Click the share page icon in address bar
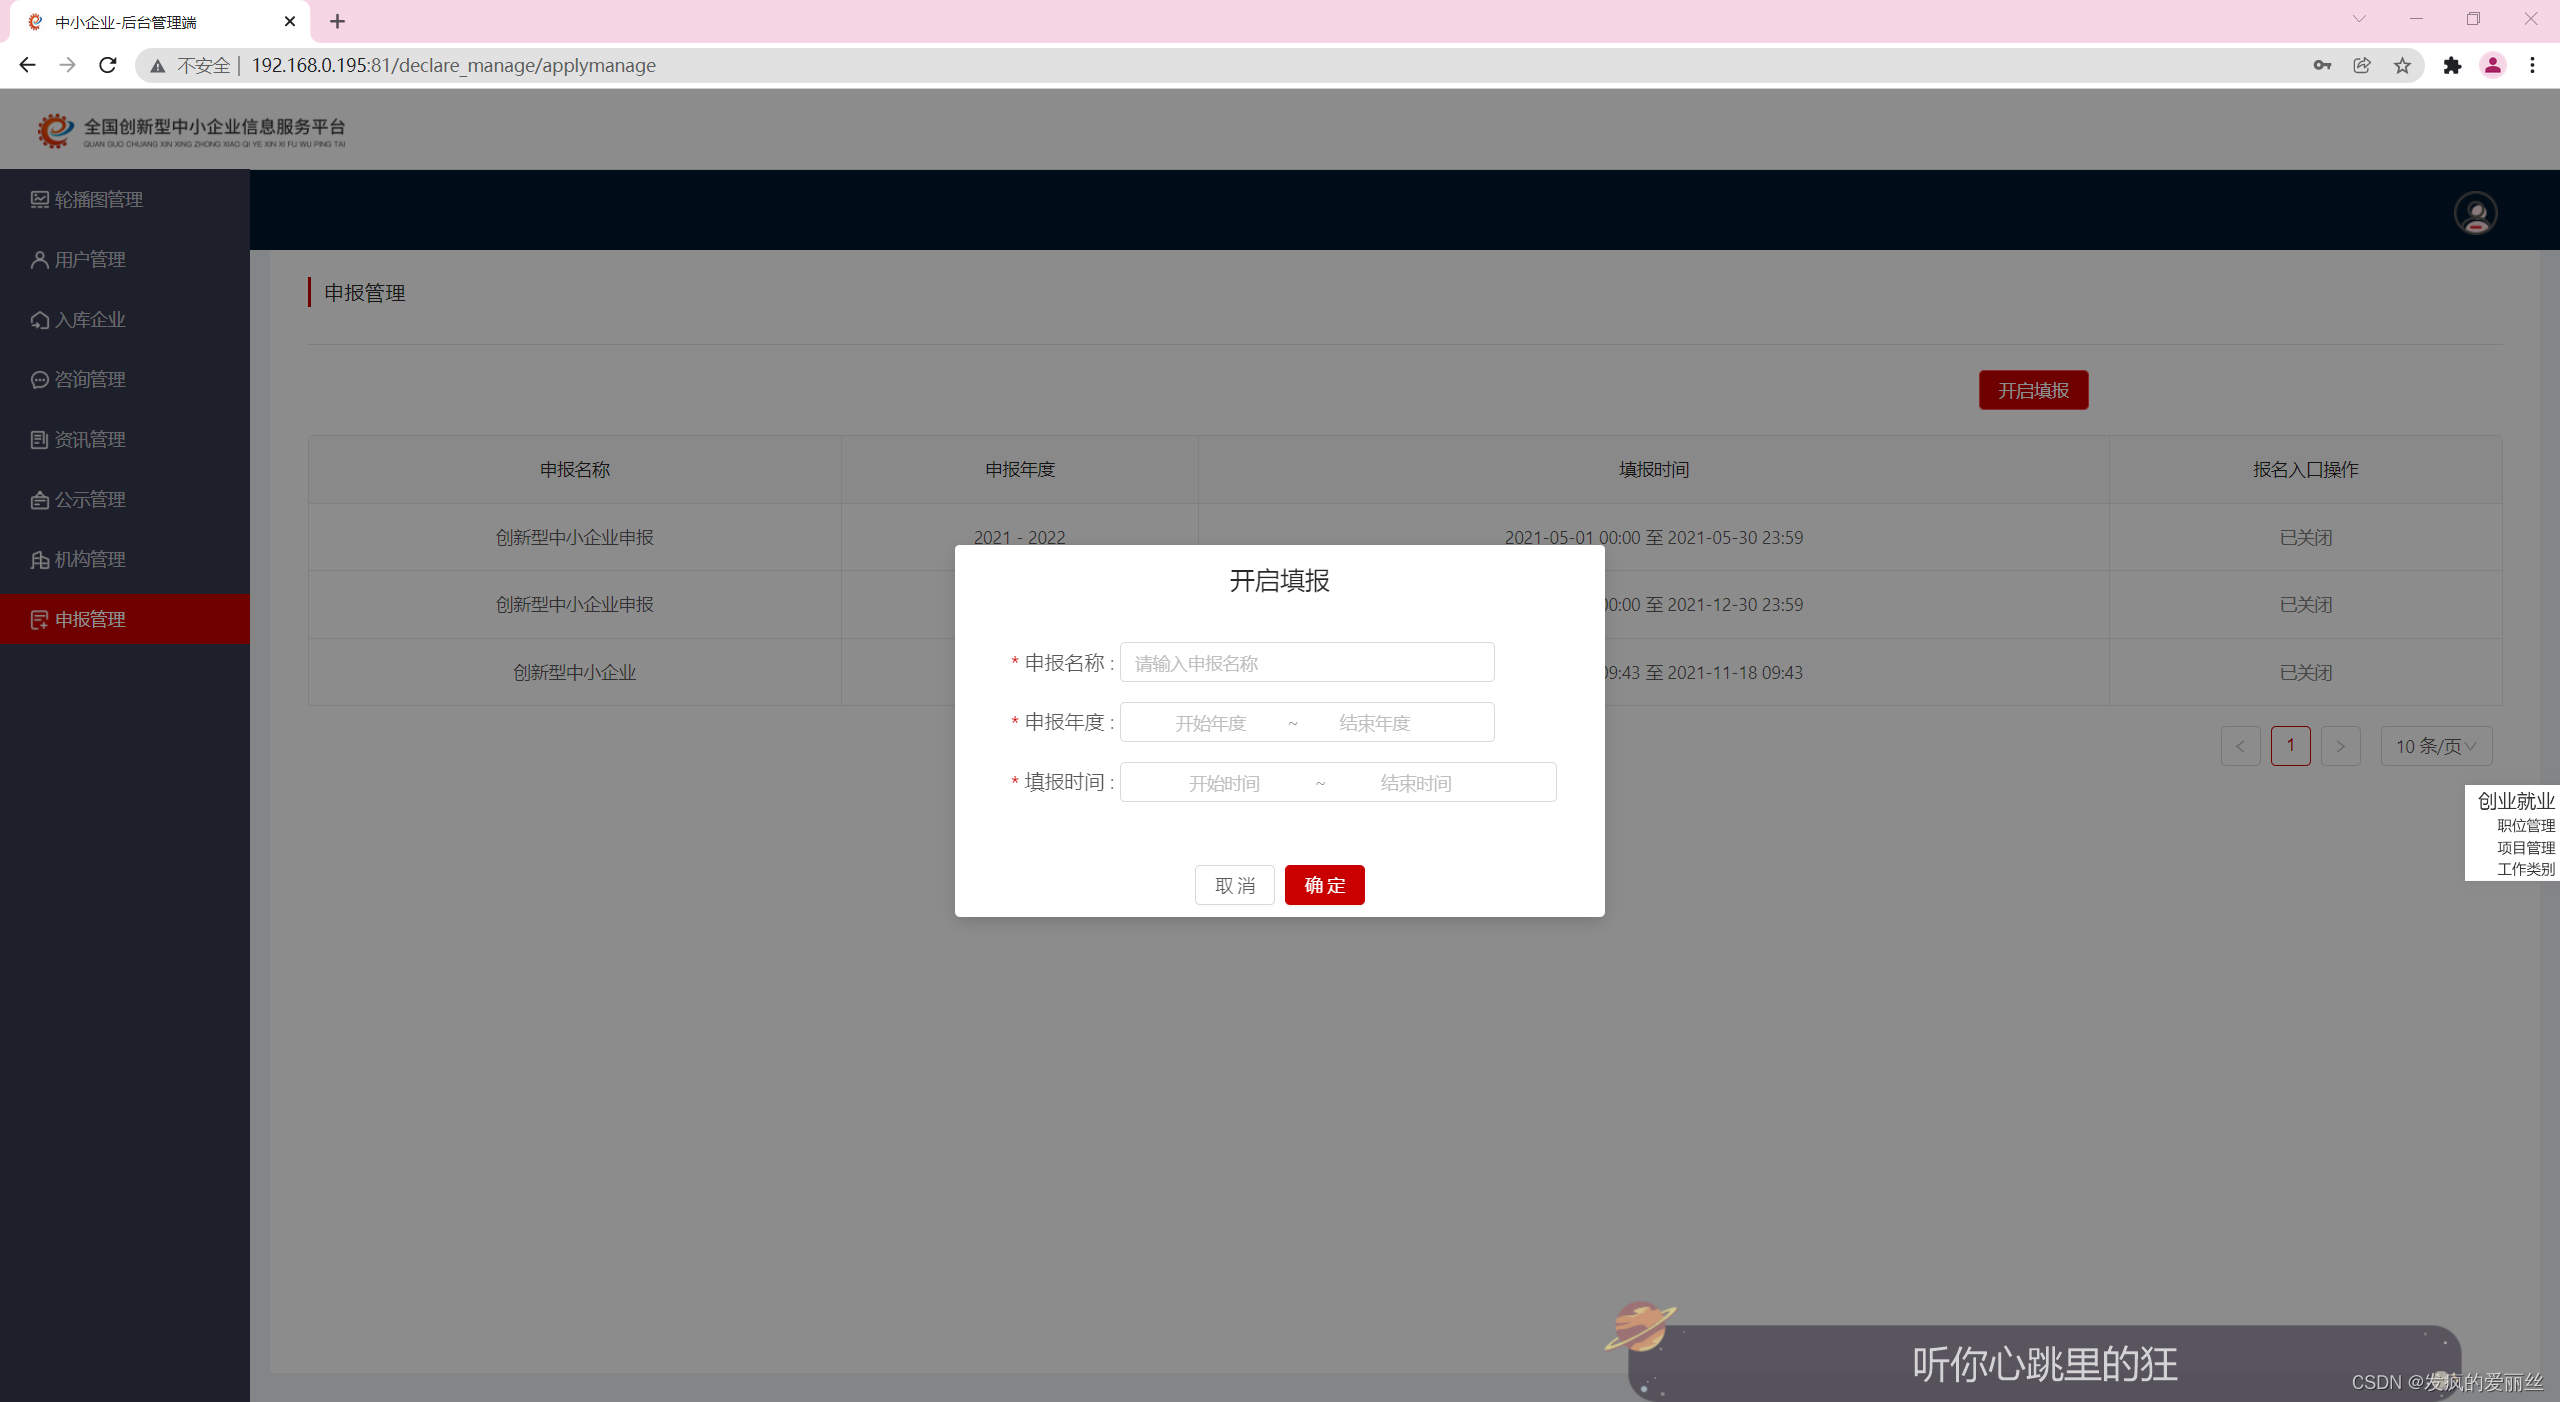The image size is (2560, 1402). click(2362, 65)
